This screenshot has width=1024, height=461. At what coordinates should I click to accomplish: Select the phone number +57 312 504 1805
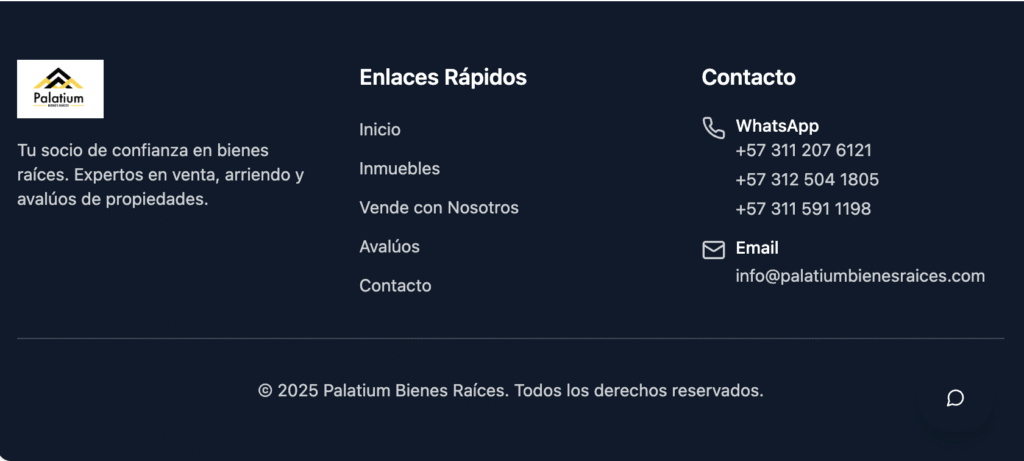807,180
